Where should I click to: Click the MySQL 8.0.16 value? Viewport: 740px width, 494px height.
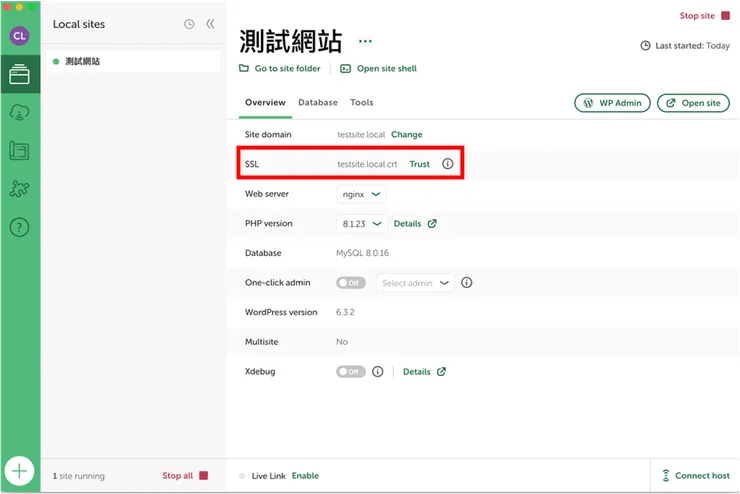362,253
